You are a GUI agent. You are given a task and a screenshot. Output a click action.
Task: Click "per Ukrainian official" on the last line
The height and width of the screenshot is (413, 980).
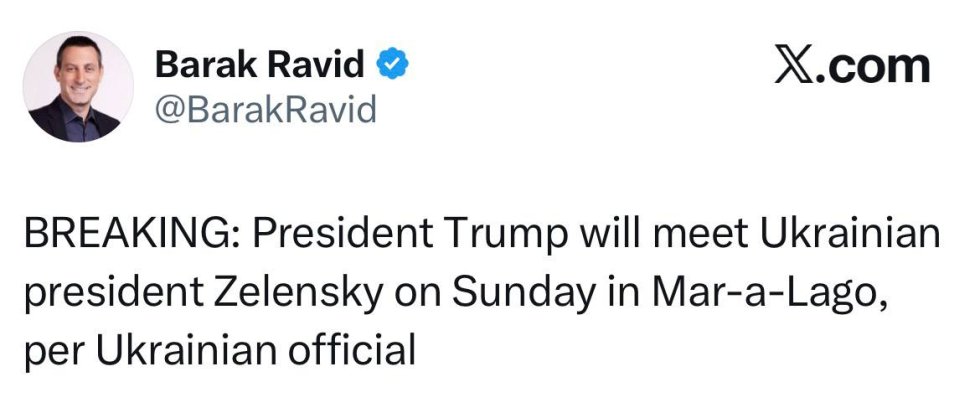click(x=217, y=351)
